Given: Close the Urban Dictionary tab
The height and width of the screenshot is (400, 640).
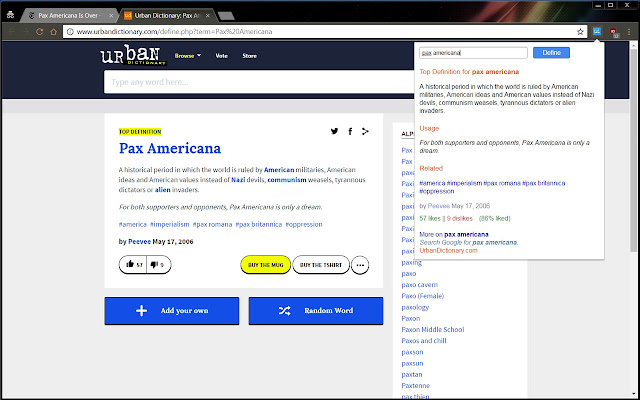Looking at the screenshot, I should coord(208,16).
